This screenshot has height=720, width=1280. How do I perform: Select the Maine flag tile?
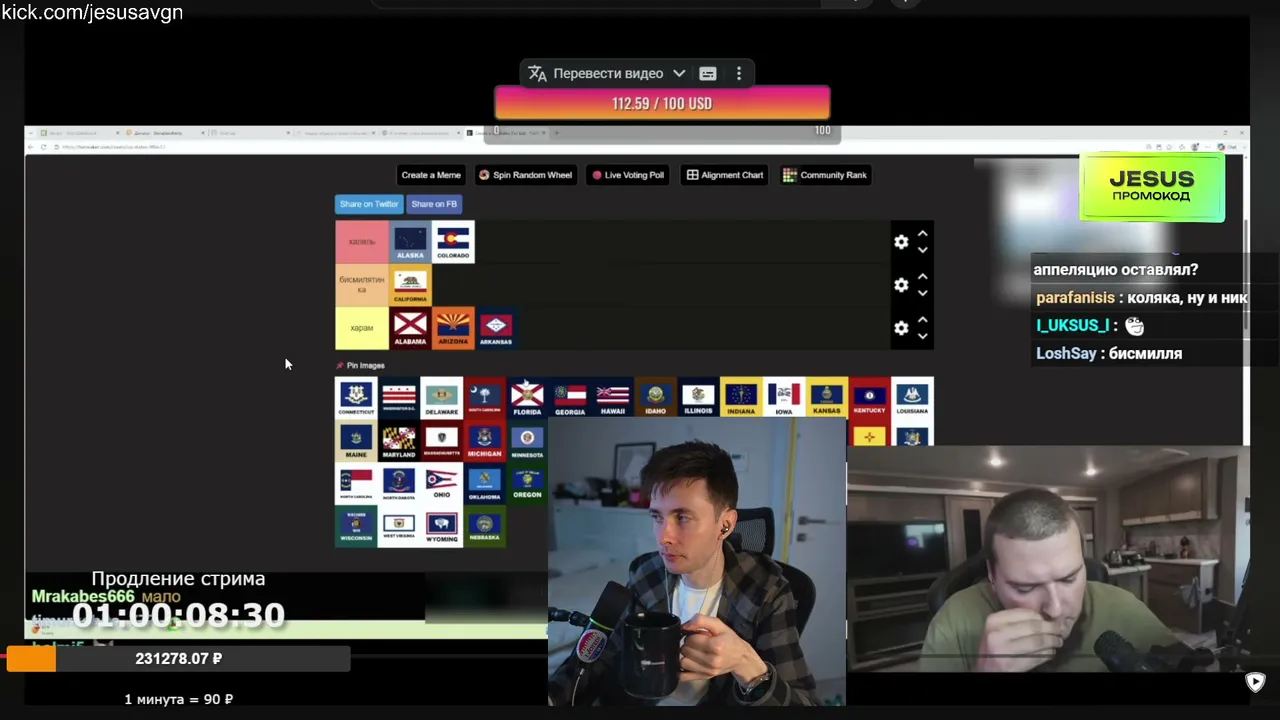356,441
